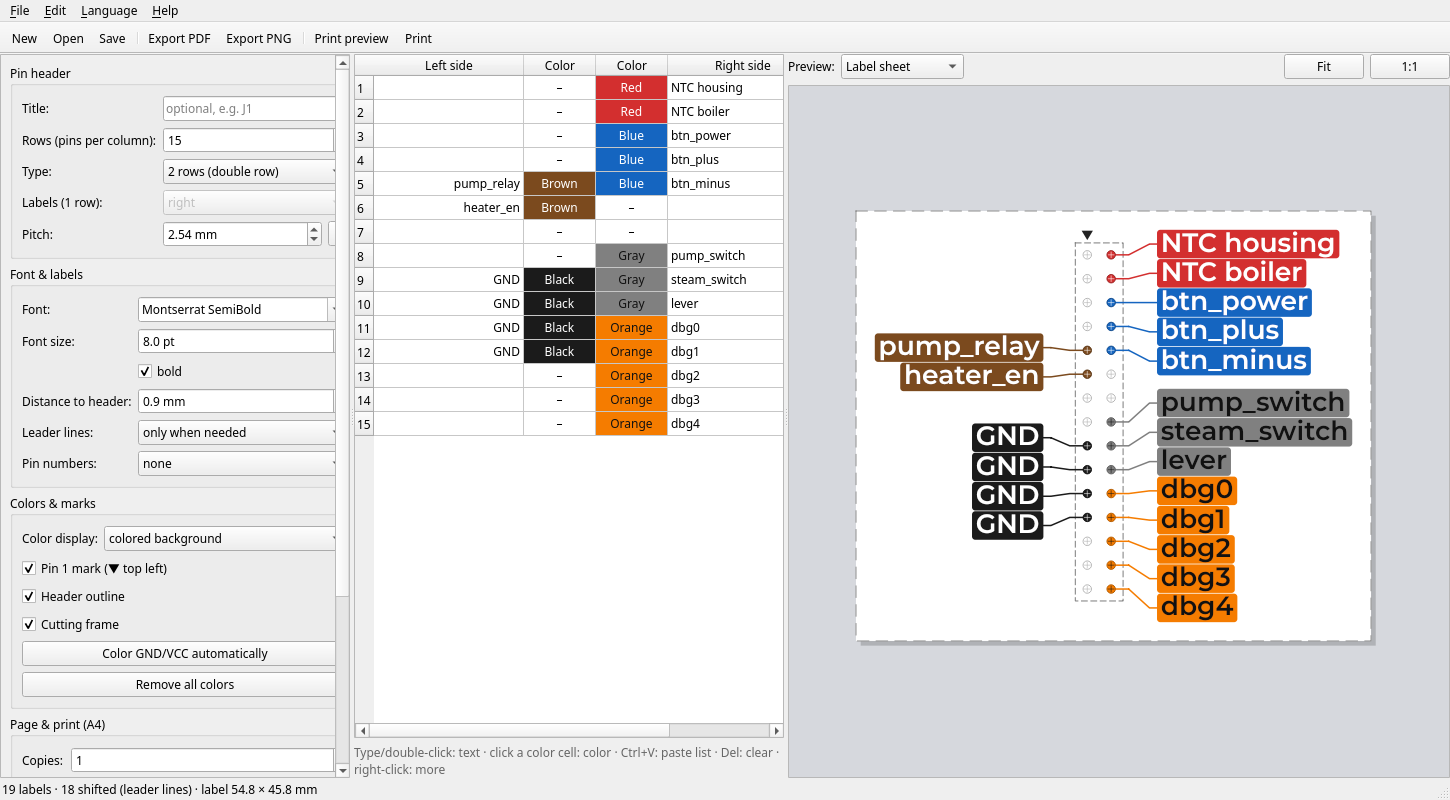The height and width of the screenshot is (800, 1450).
Task: Click Color GND/VCC automatically button
Action: click(180, 653)
